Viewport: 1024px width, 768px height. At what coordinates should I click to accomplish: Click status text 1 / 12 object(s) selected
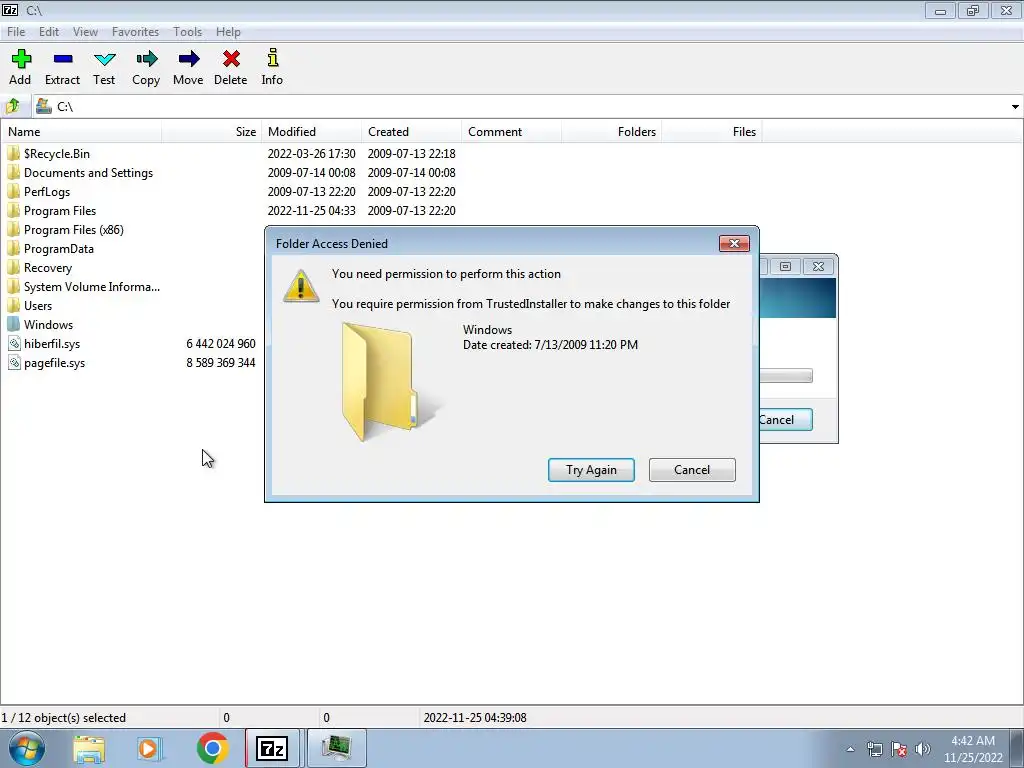click(x=63, y=718)
